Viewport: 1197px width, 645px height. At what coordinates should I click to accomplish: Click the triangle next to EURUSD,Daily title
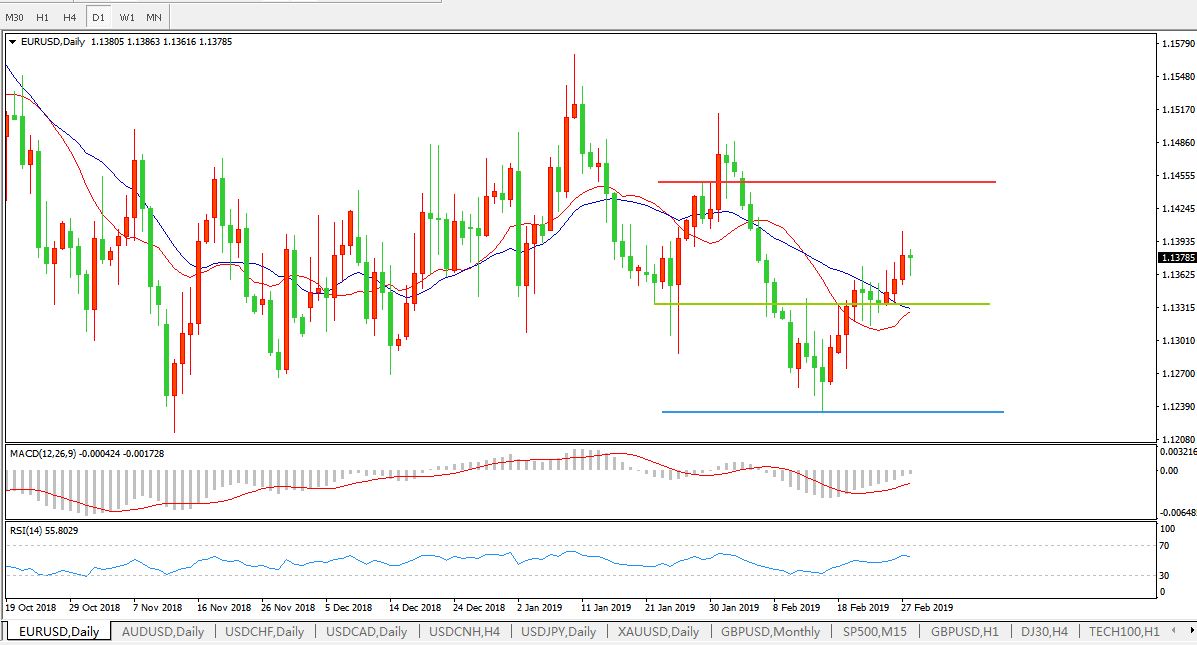pos(12,42)
